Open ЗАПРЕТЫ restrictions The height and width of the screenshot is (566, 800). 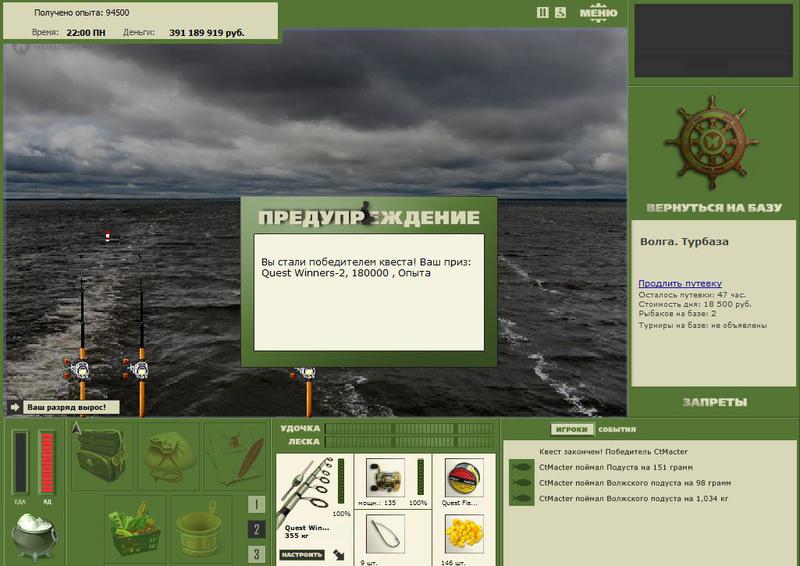click(x=715, y=402)
